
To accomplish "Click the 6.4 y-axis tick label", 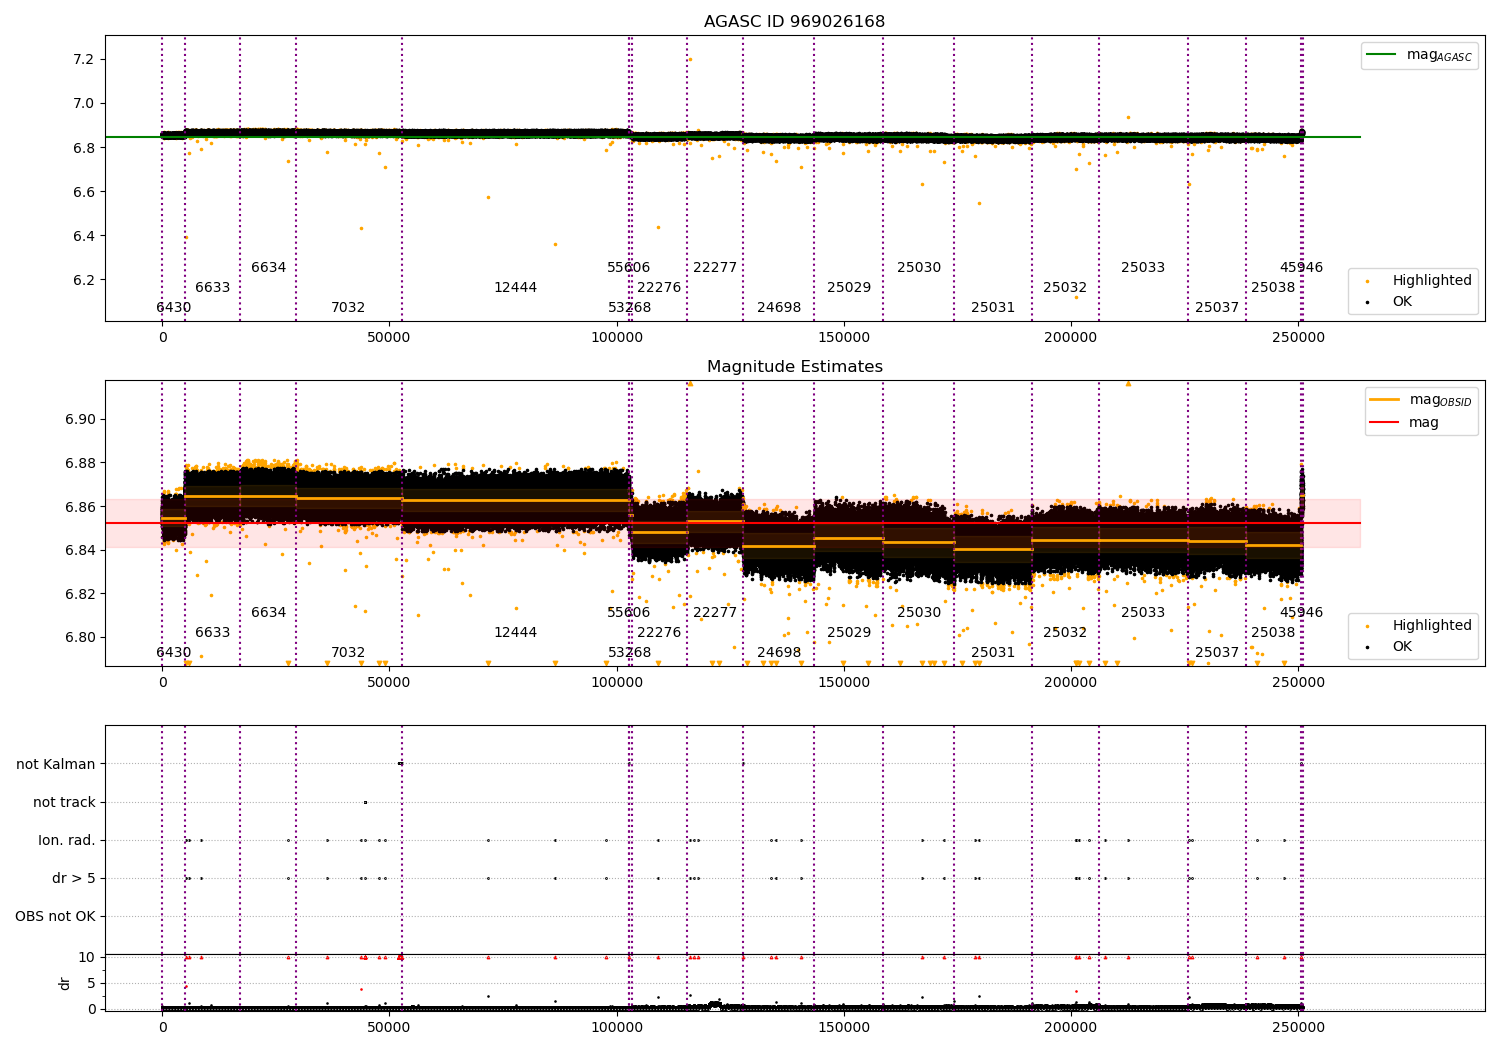I will [84, 236].
